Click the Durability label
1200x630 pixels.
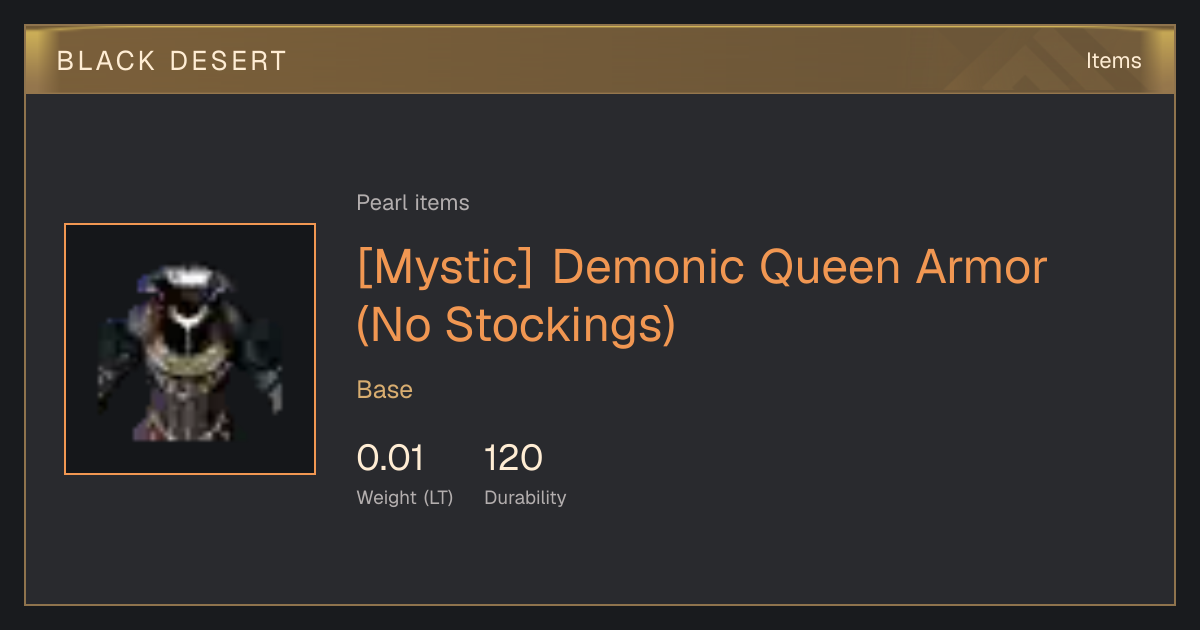click(525, 498)
